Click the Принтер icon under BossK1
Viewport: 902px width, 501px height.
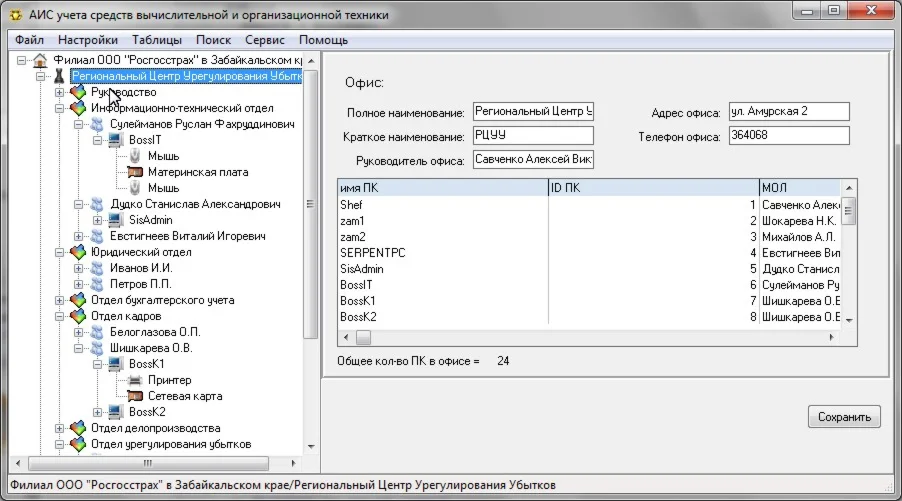click(x=135, y=380)
